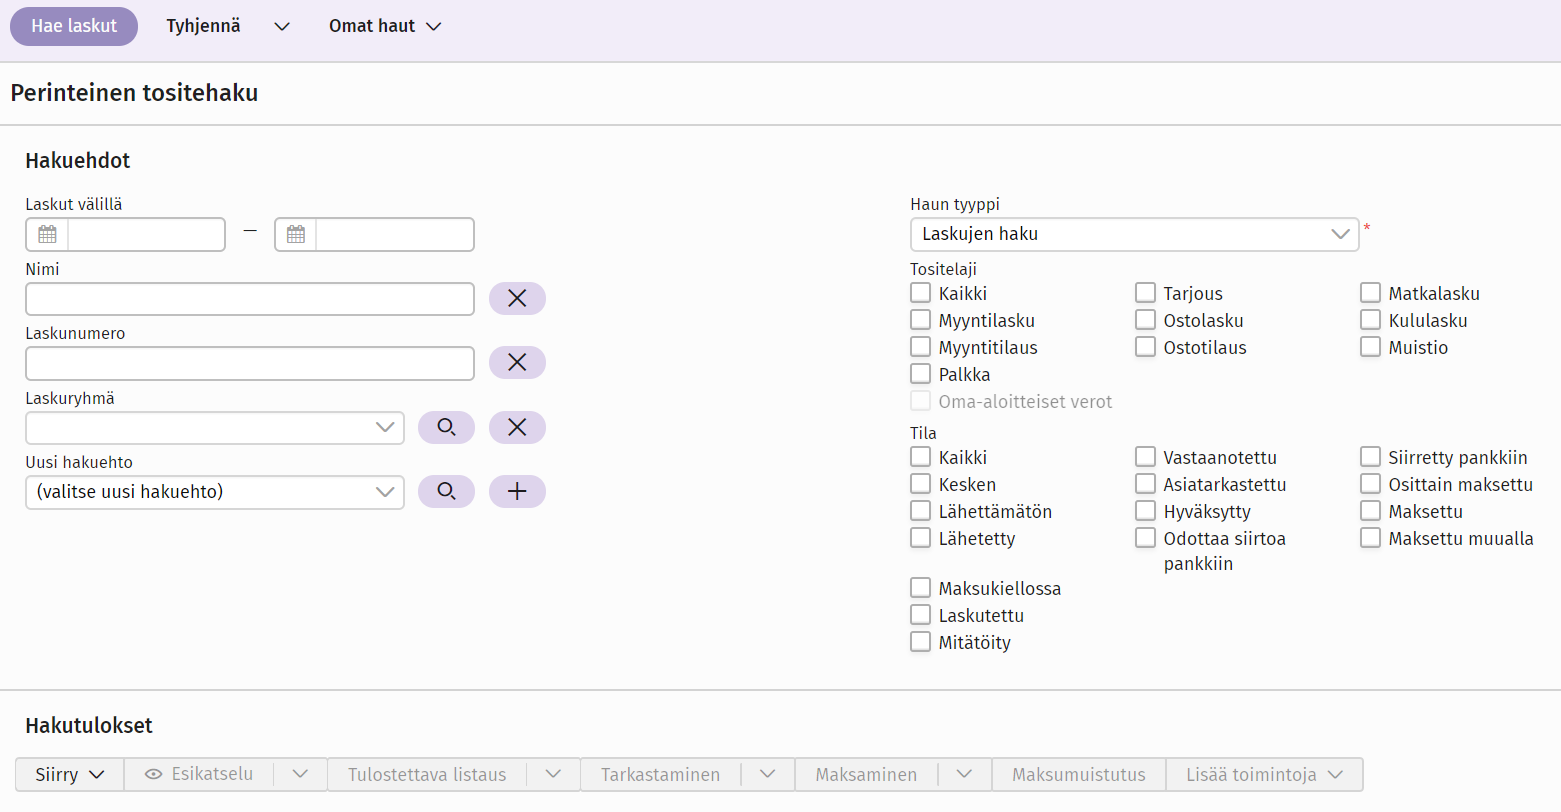
Task: Click the end date input field
Action: point(395,234)
